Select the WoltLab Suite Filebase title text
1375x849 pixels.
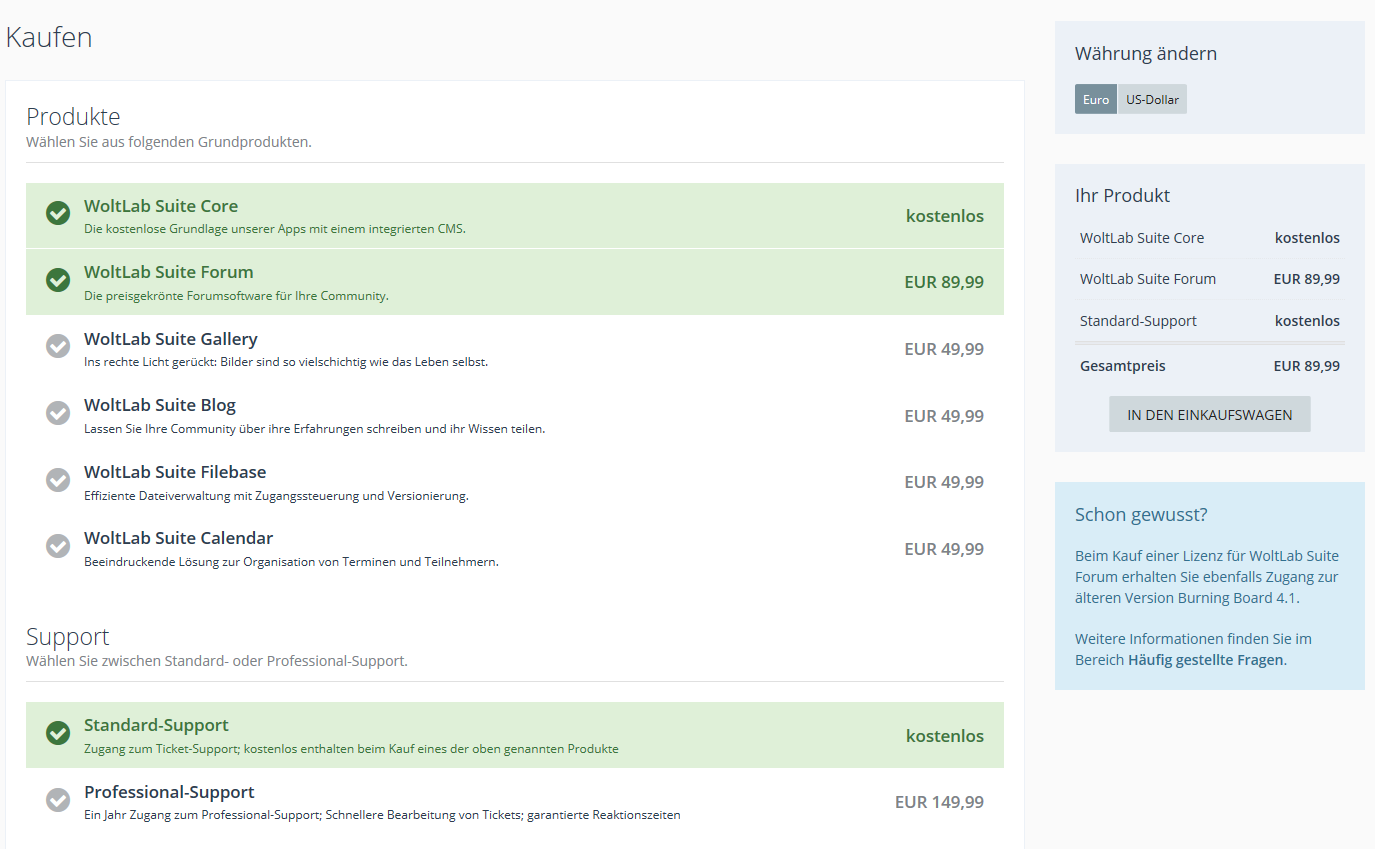175,472
